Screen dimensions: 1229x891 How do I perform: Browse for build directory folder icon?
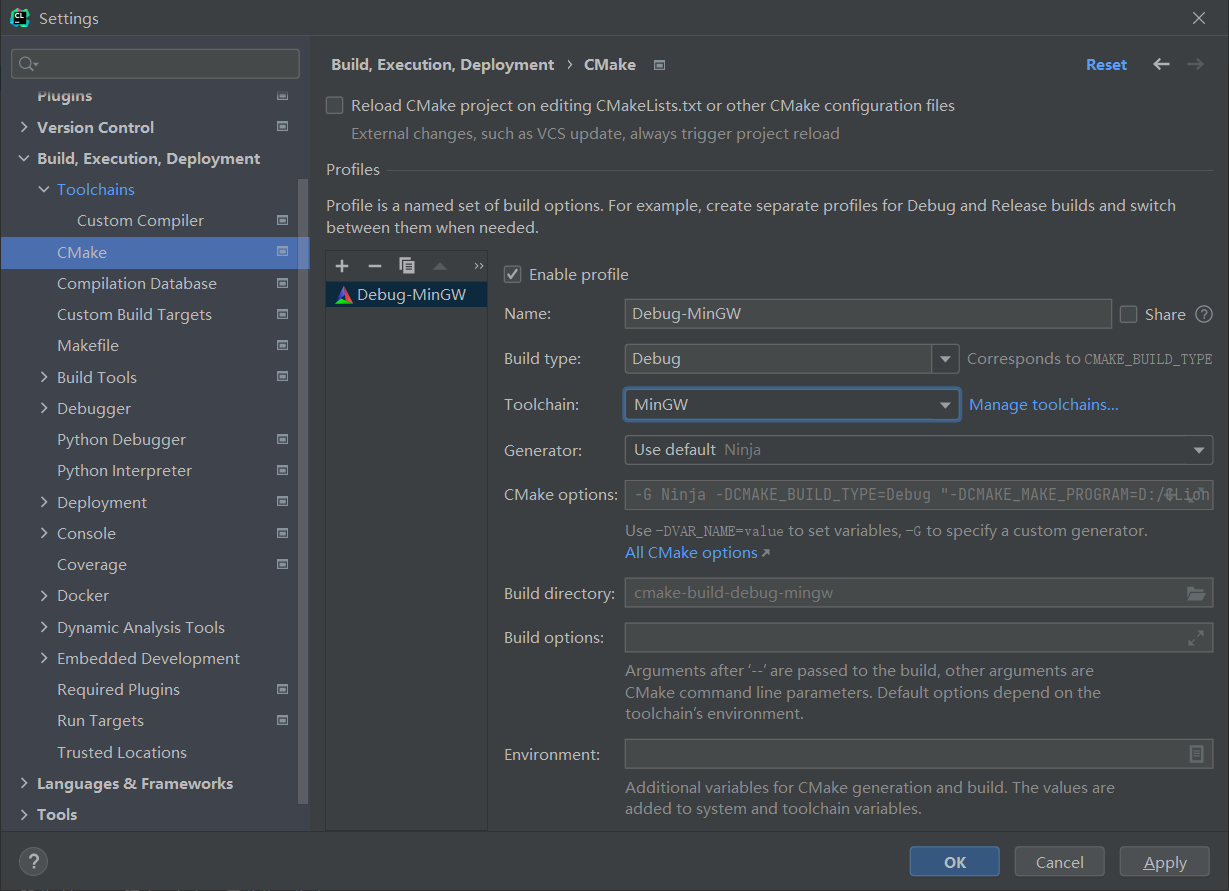pos(1195,593)
